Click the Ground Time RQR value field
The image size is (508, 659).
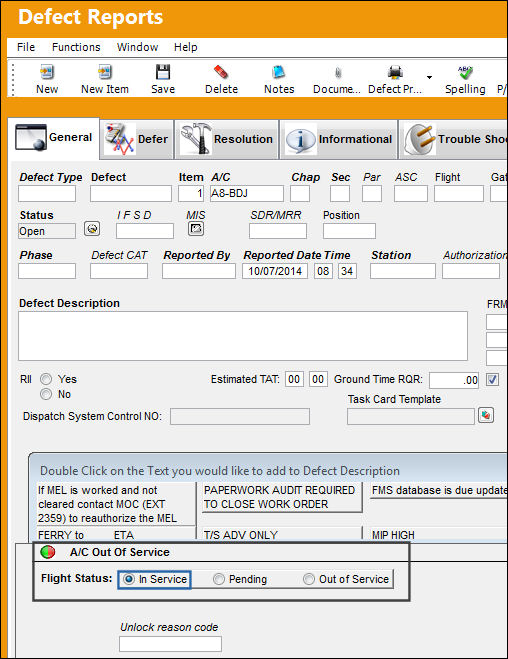(454, 380)
